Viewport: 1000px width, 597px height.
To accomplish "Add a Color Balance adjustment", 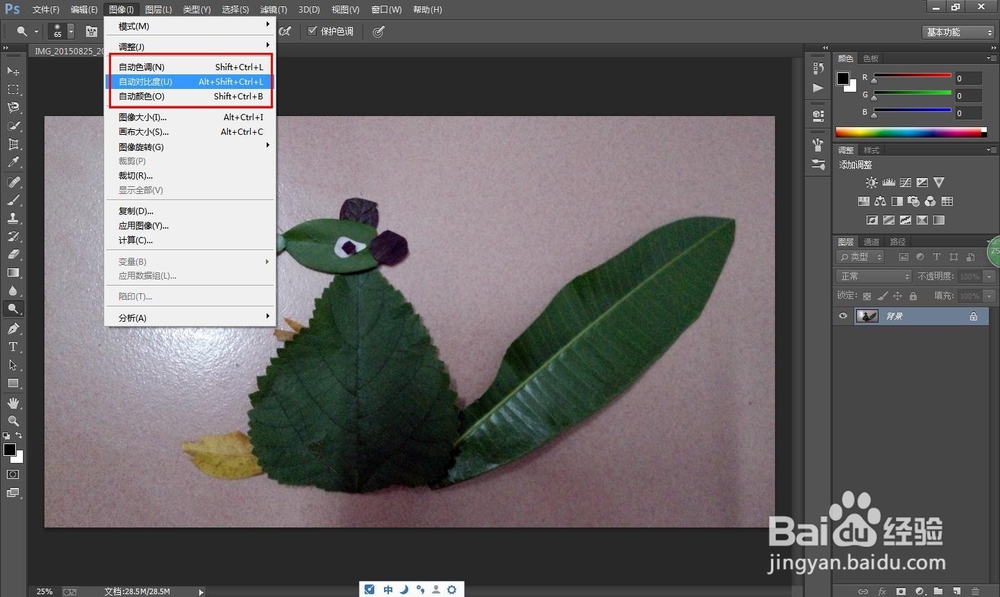I will (x=880, y=202).
